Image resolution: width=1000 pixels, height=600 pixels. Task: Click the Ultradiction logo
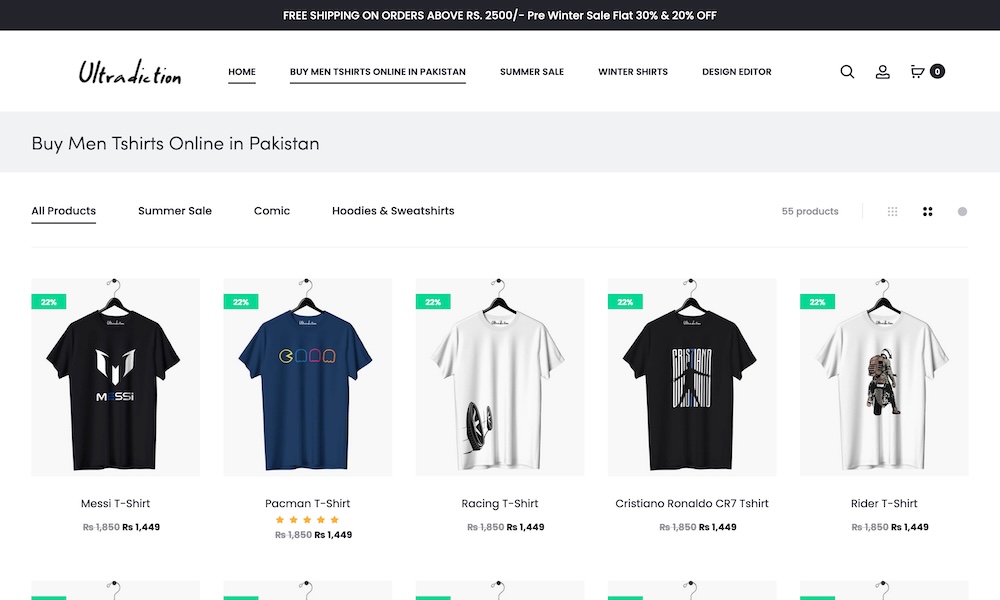[130, 73]
